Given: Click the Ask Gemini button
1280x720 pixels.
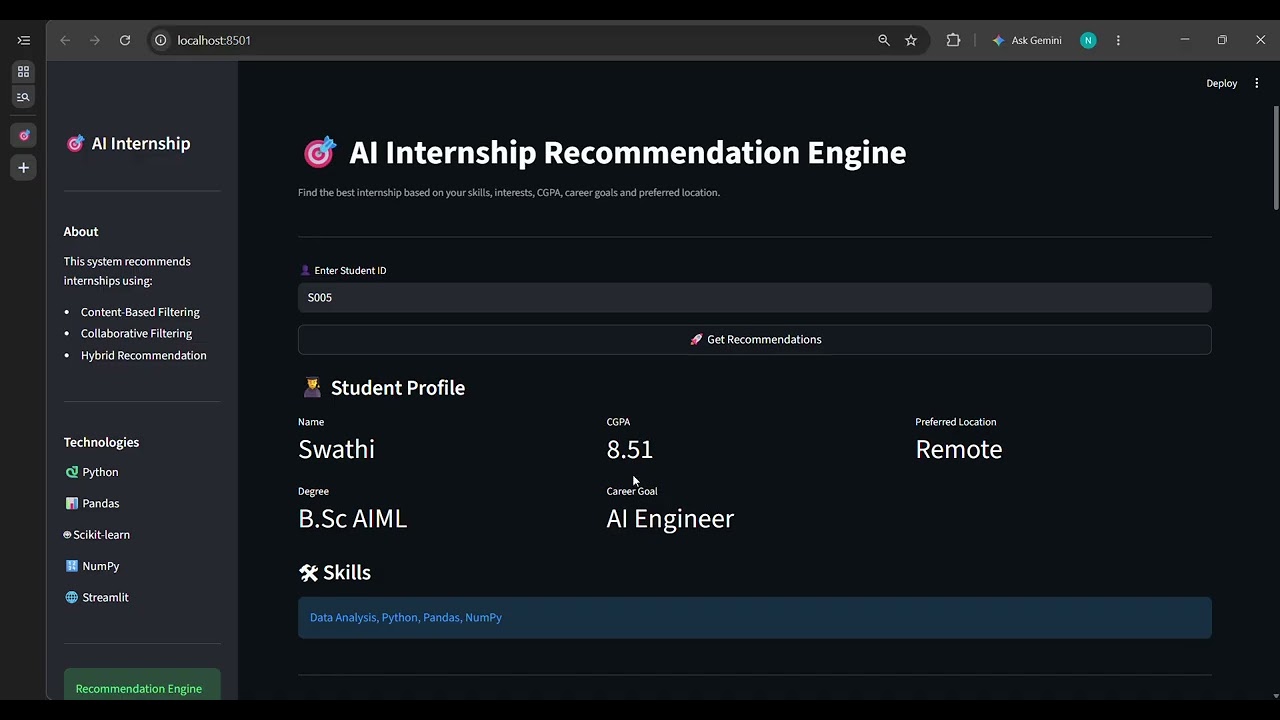Looking at the screenshot, I should [x=1027, y=40].
